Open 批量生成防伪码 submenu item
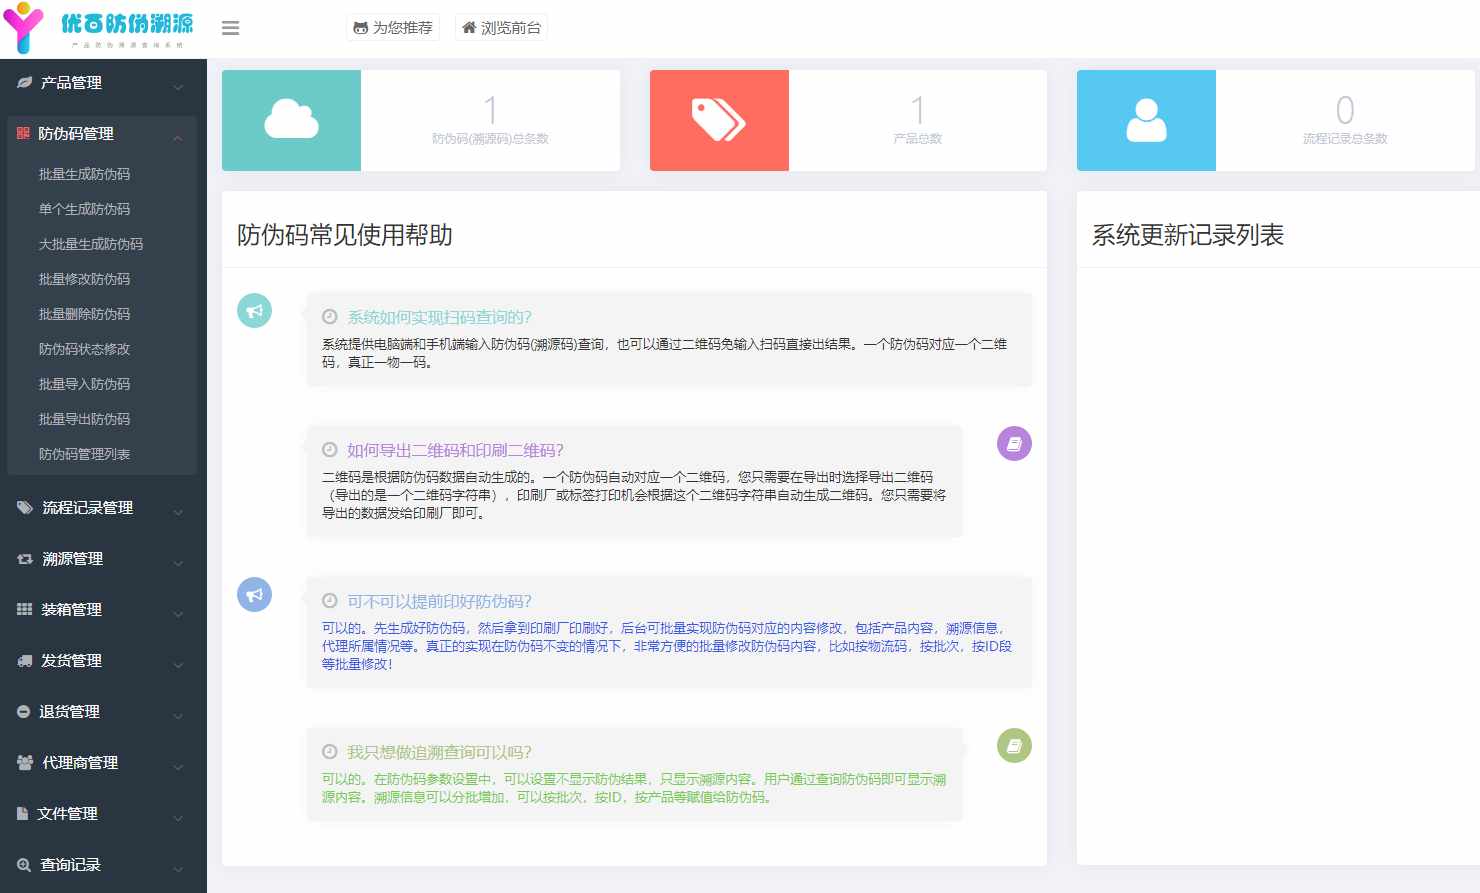The width and height of the screenshot is (1480, 893). pyautogui.click(x=85, y=174)
